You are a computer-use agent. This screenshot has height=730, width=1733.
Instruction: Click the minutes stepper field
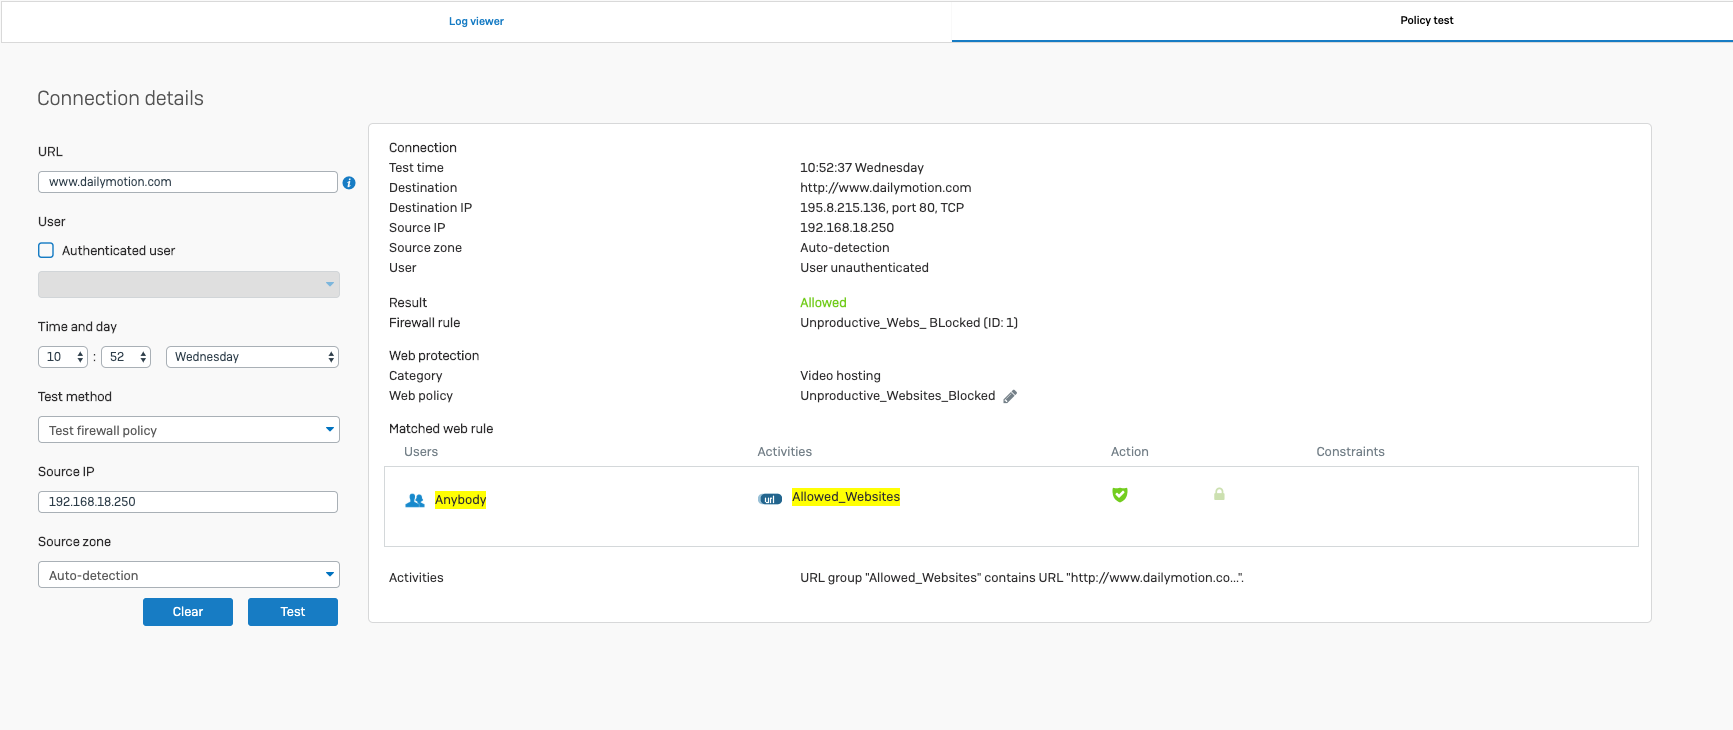coord(125,357)
